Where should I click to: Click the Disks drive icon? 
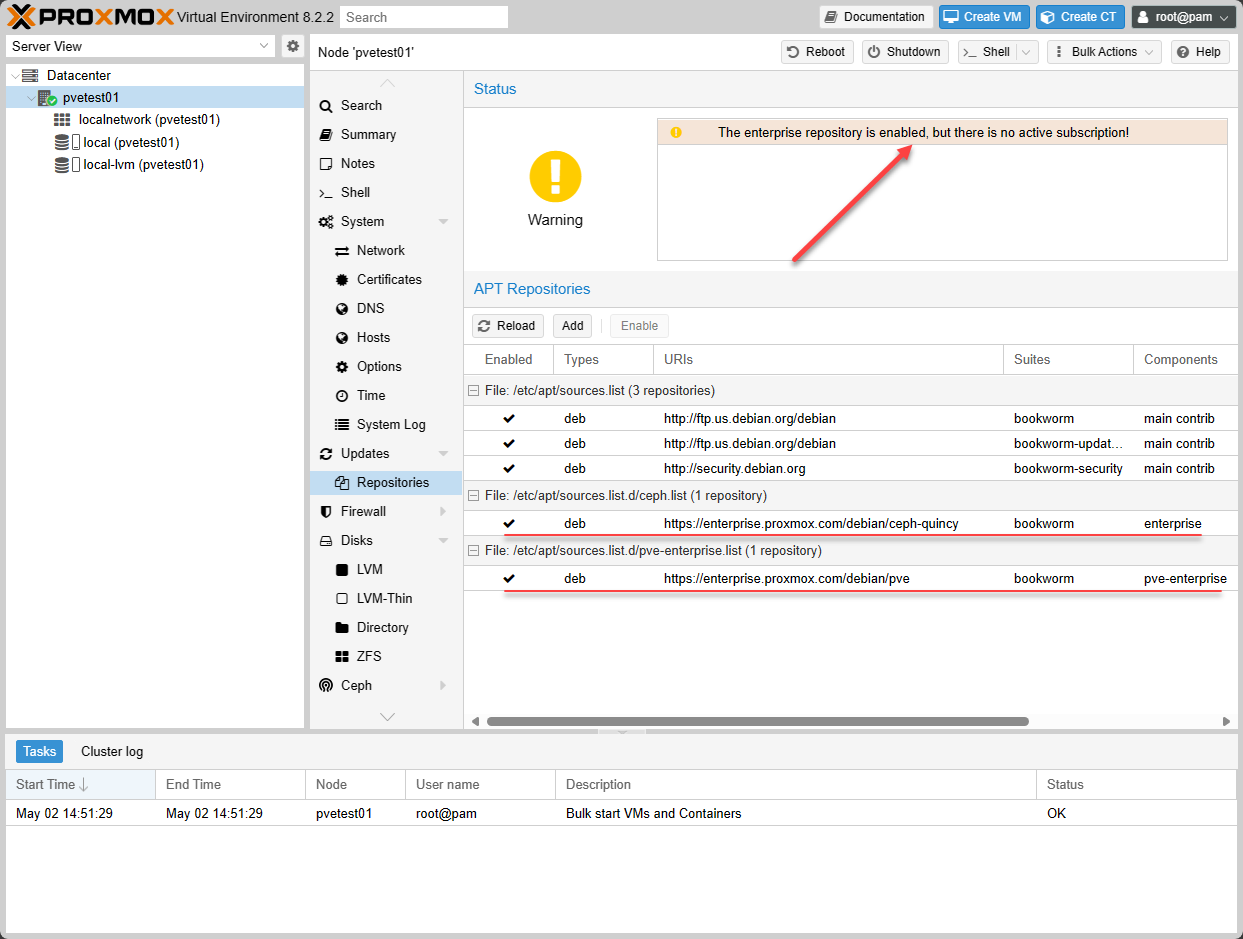326,541
